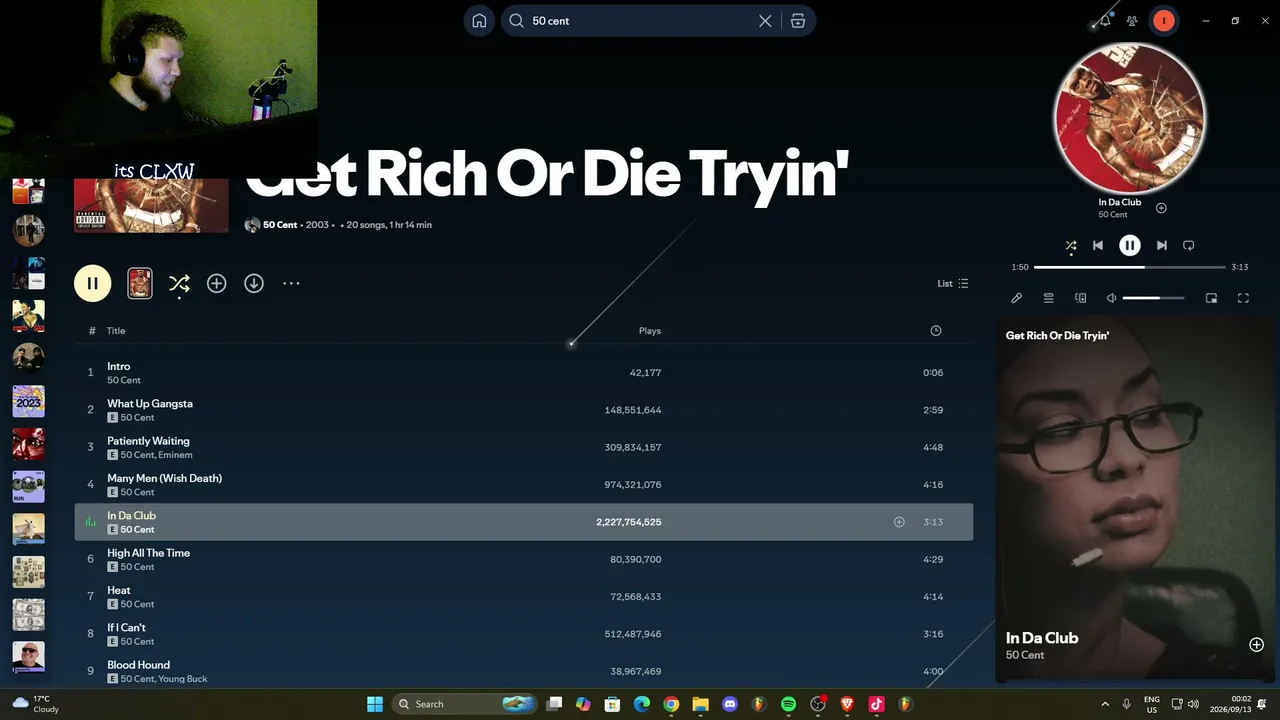Image resolution: width=1280 pixels, height=720 pixels.
Task: Open the dollar bill playlist in sidebar
Action: pos(28,614)
